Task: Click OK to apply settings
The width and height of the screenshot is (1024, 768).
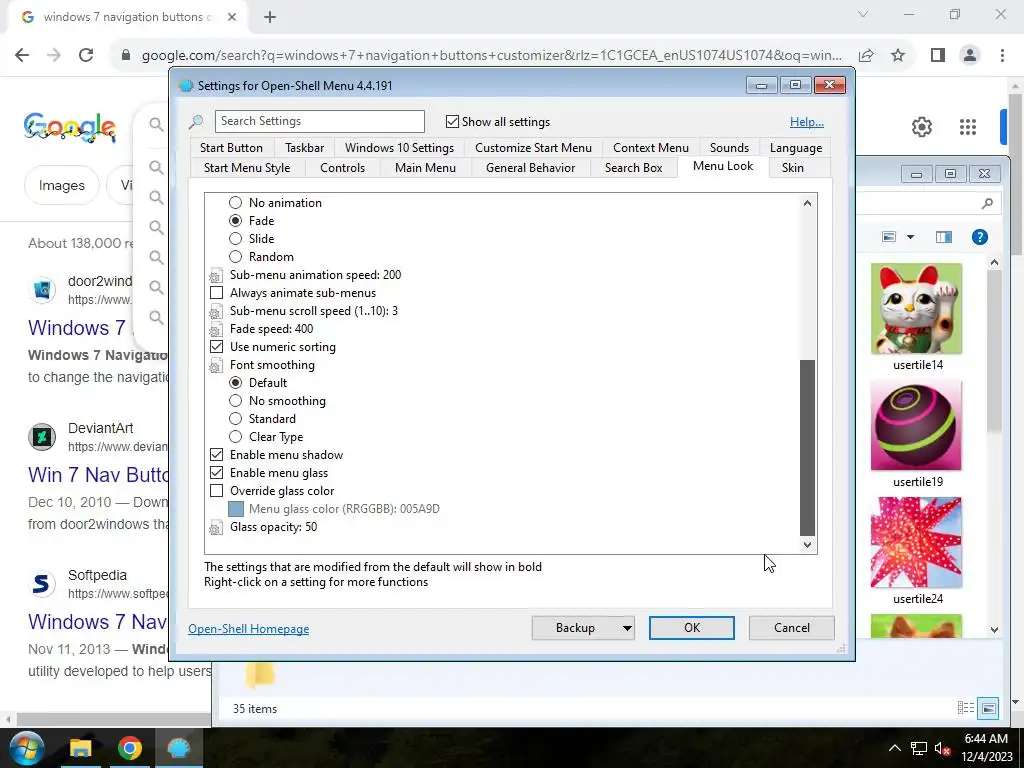Action: [x=692, y=628]
